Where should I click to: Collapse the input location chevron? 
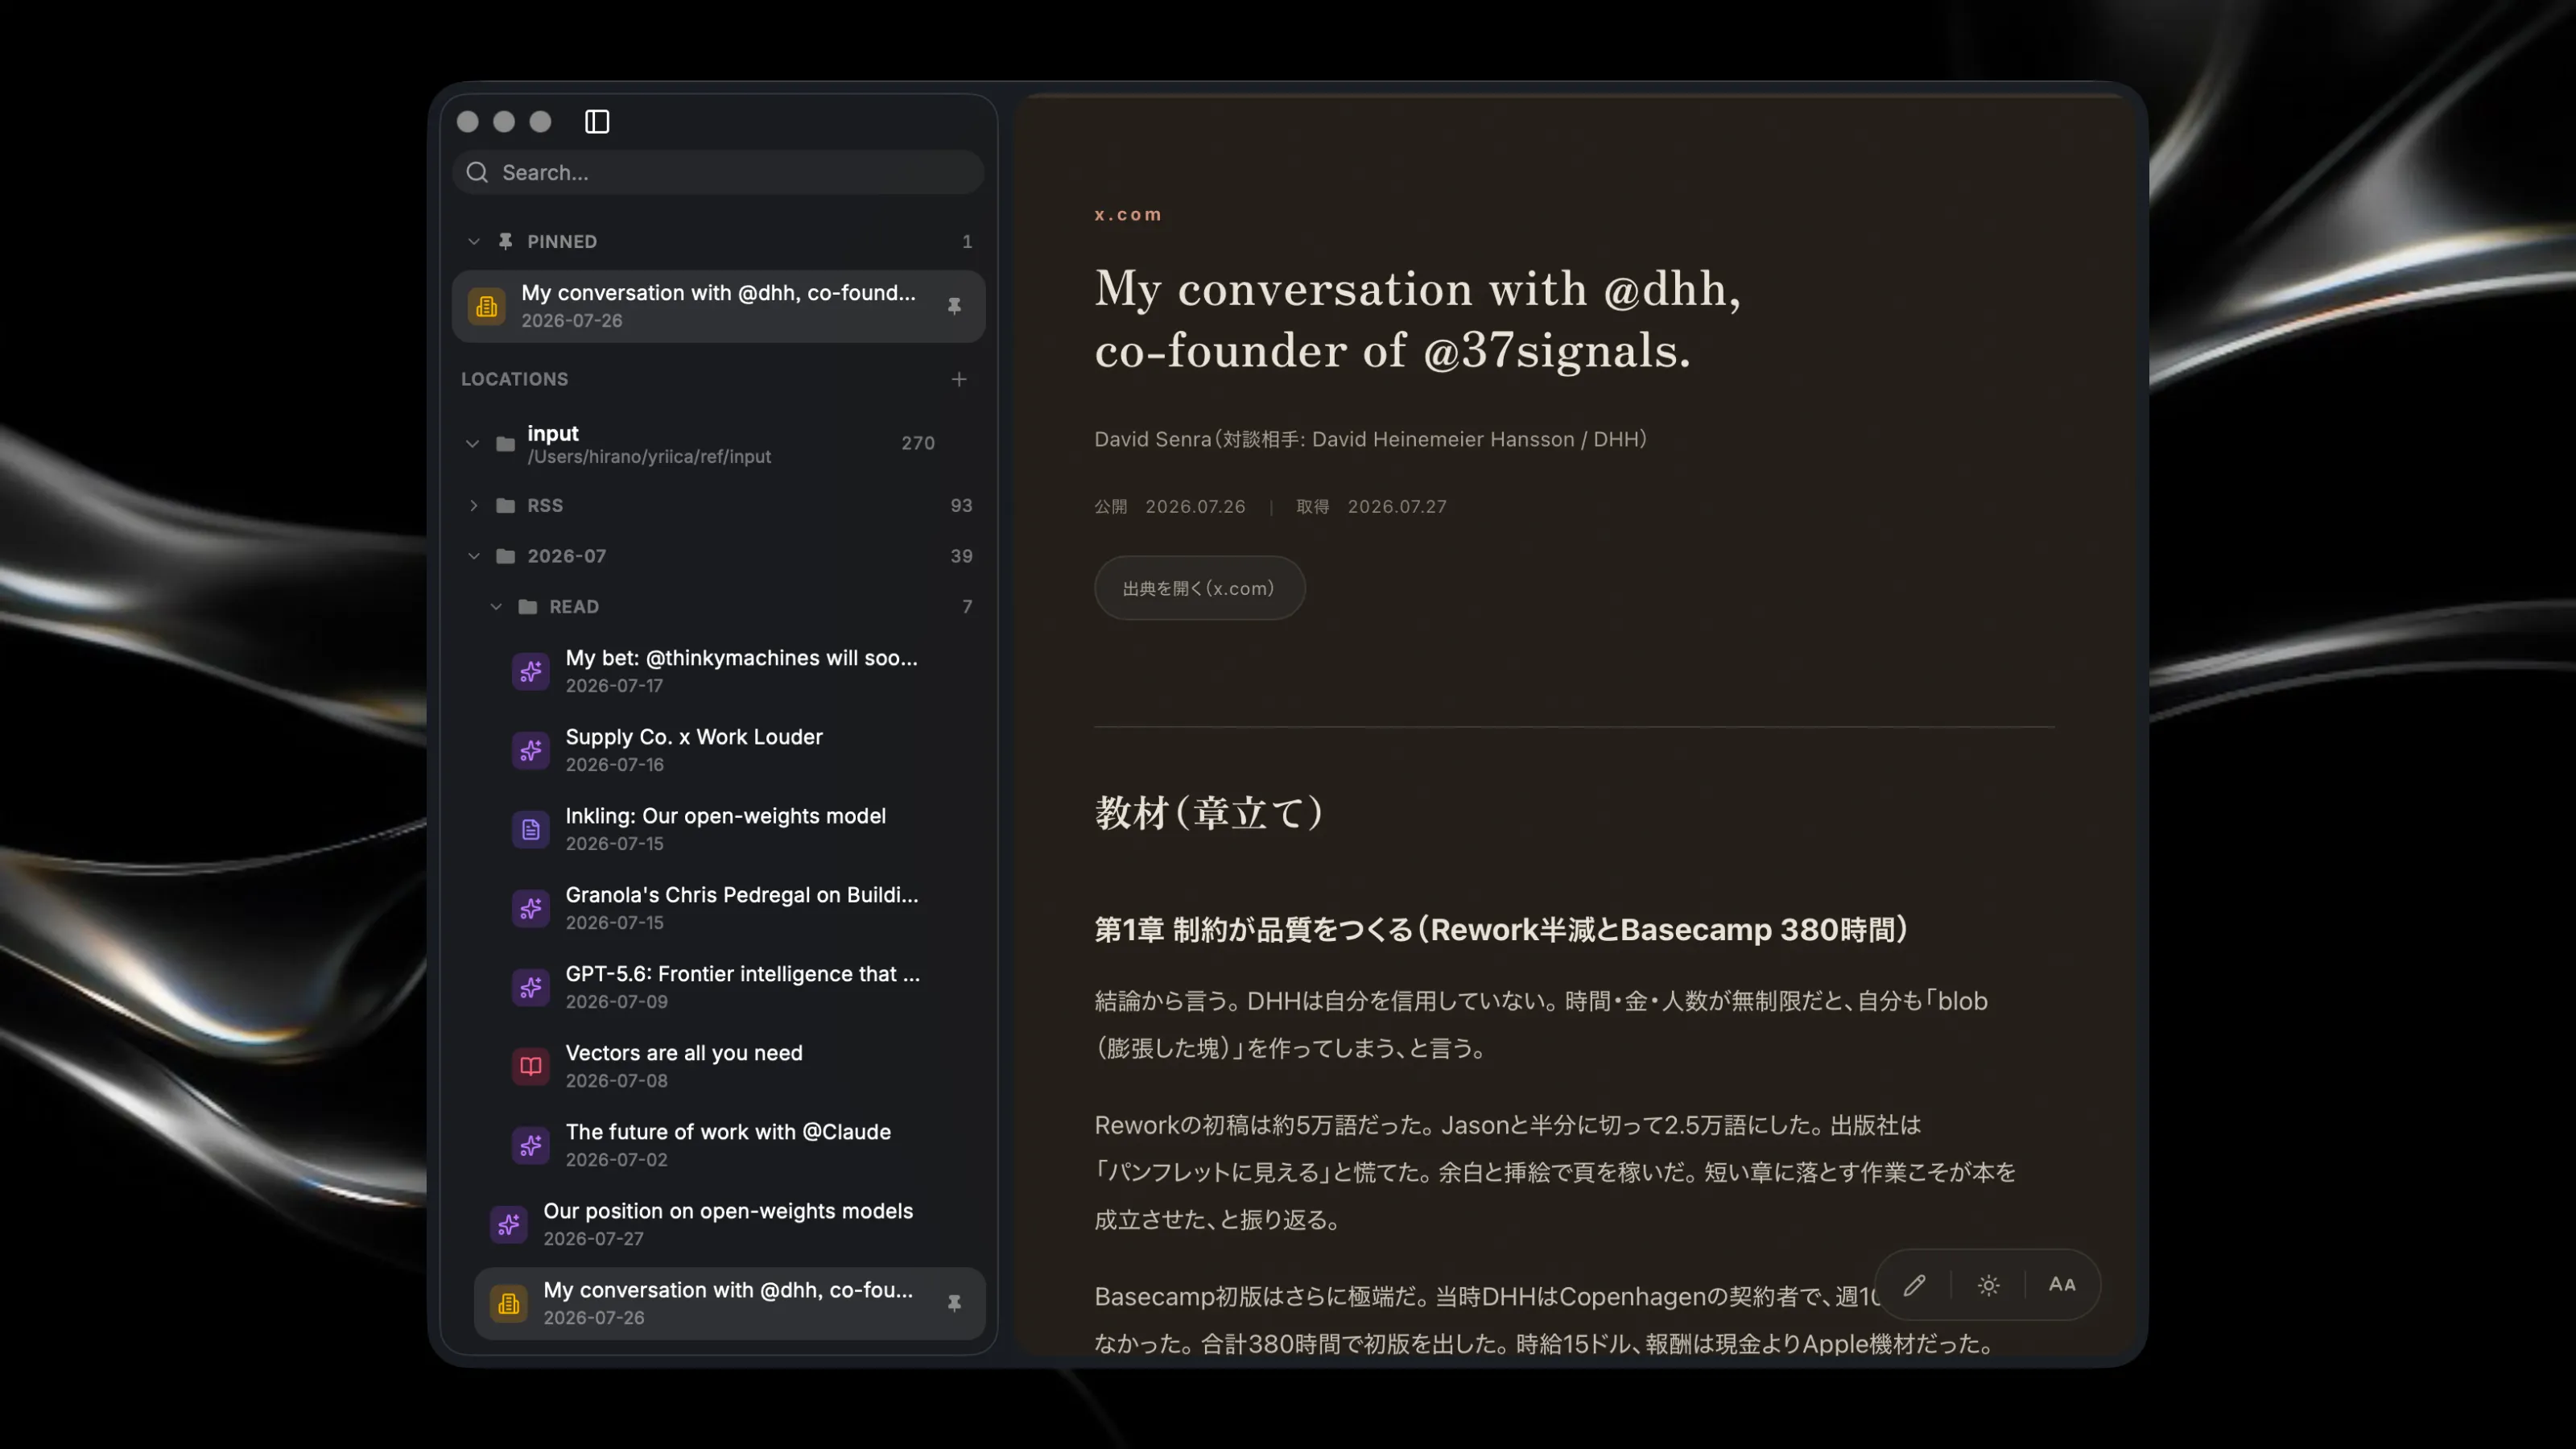tap(473, 443)
